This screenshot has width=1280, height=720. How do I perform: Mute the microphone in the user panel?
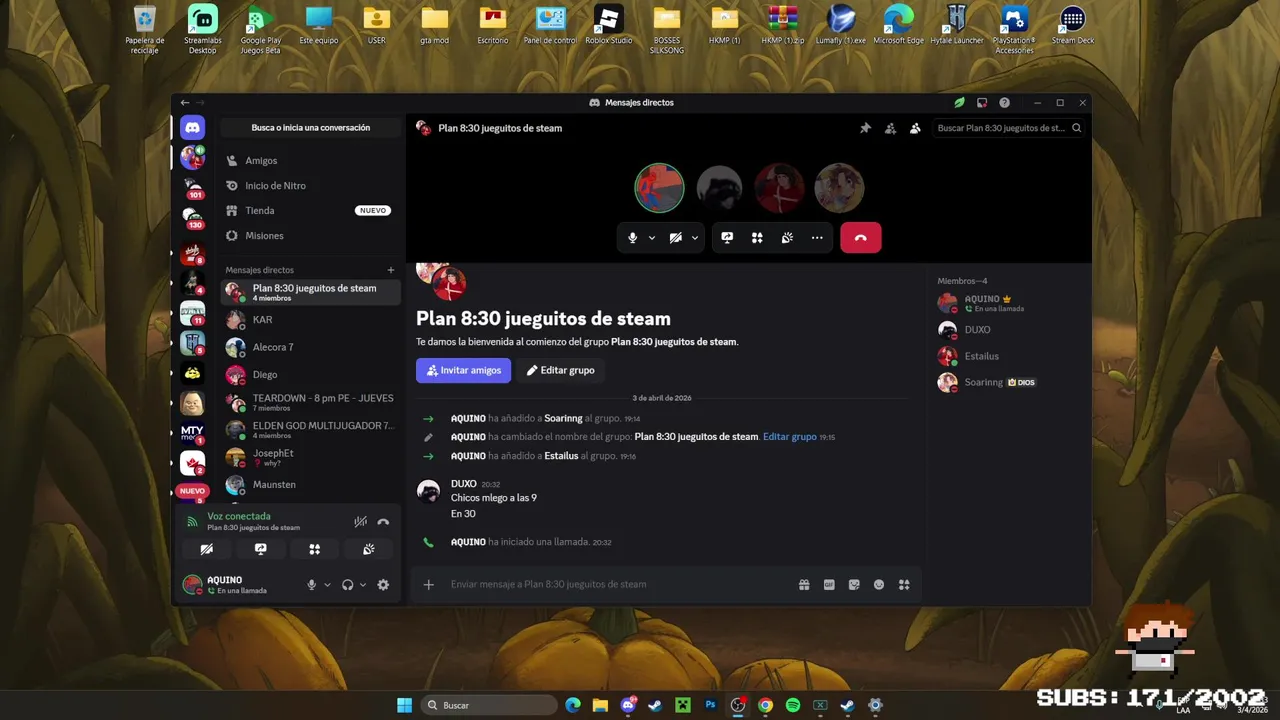[x=312, y=585]
